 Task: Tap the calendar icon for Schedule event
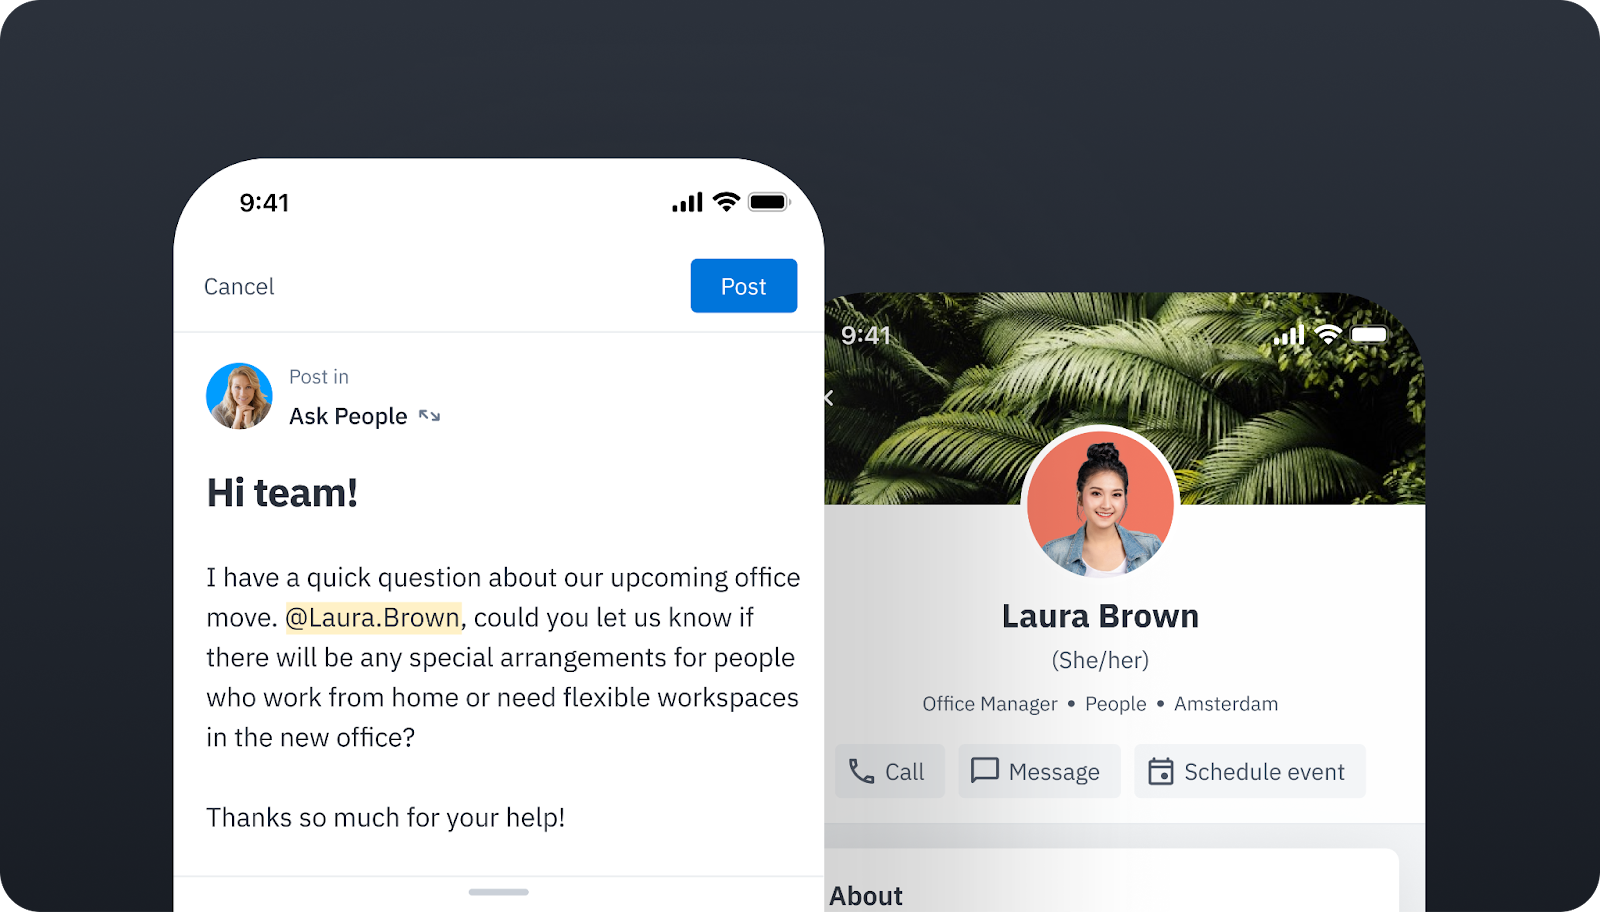[x=1160, y=771]
